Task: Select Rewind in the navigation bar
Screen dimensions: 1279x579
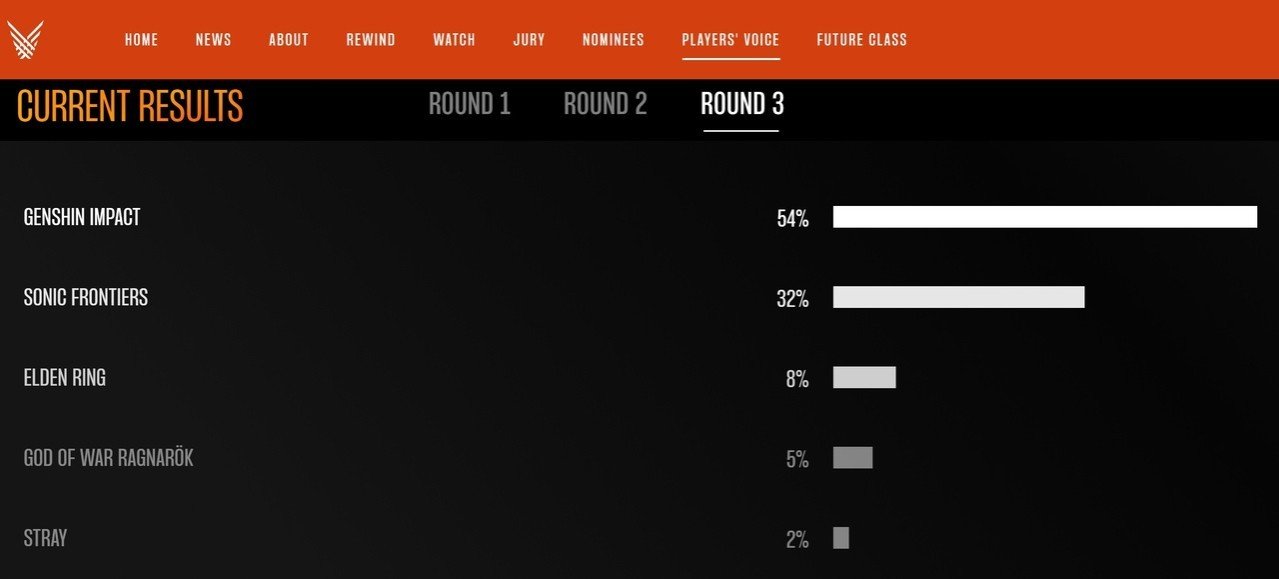Action: click(x=371, y=40)
